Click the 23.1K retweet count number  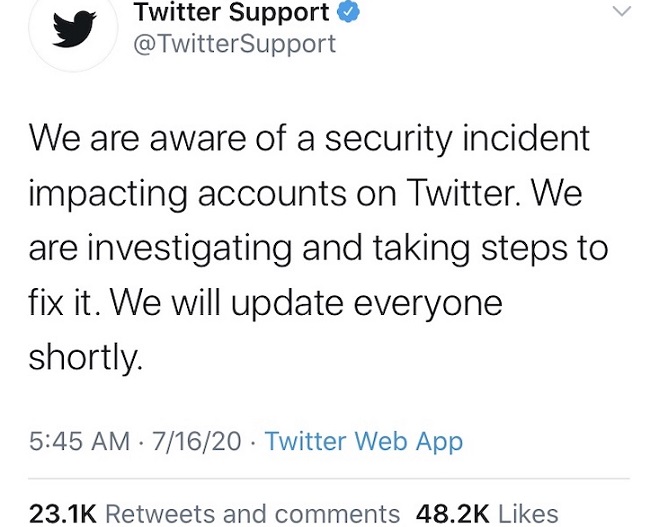click(62, 514)
